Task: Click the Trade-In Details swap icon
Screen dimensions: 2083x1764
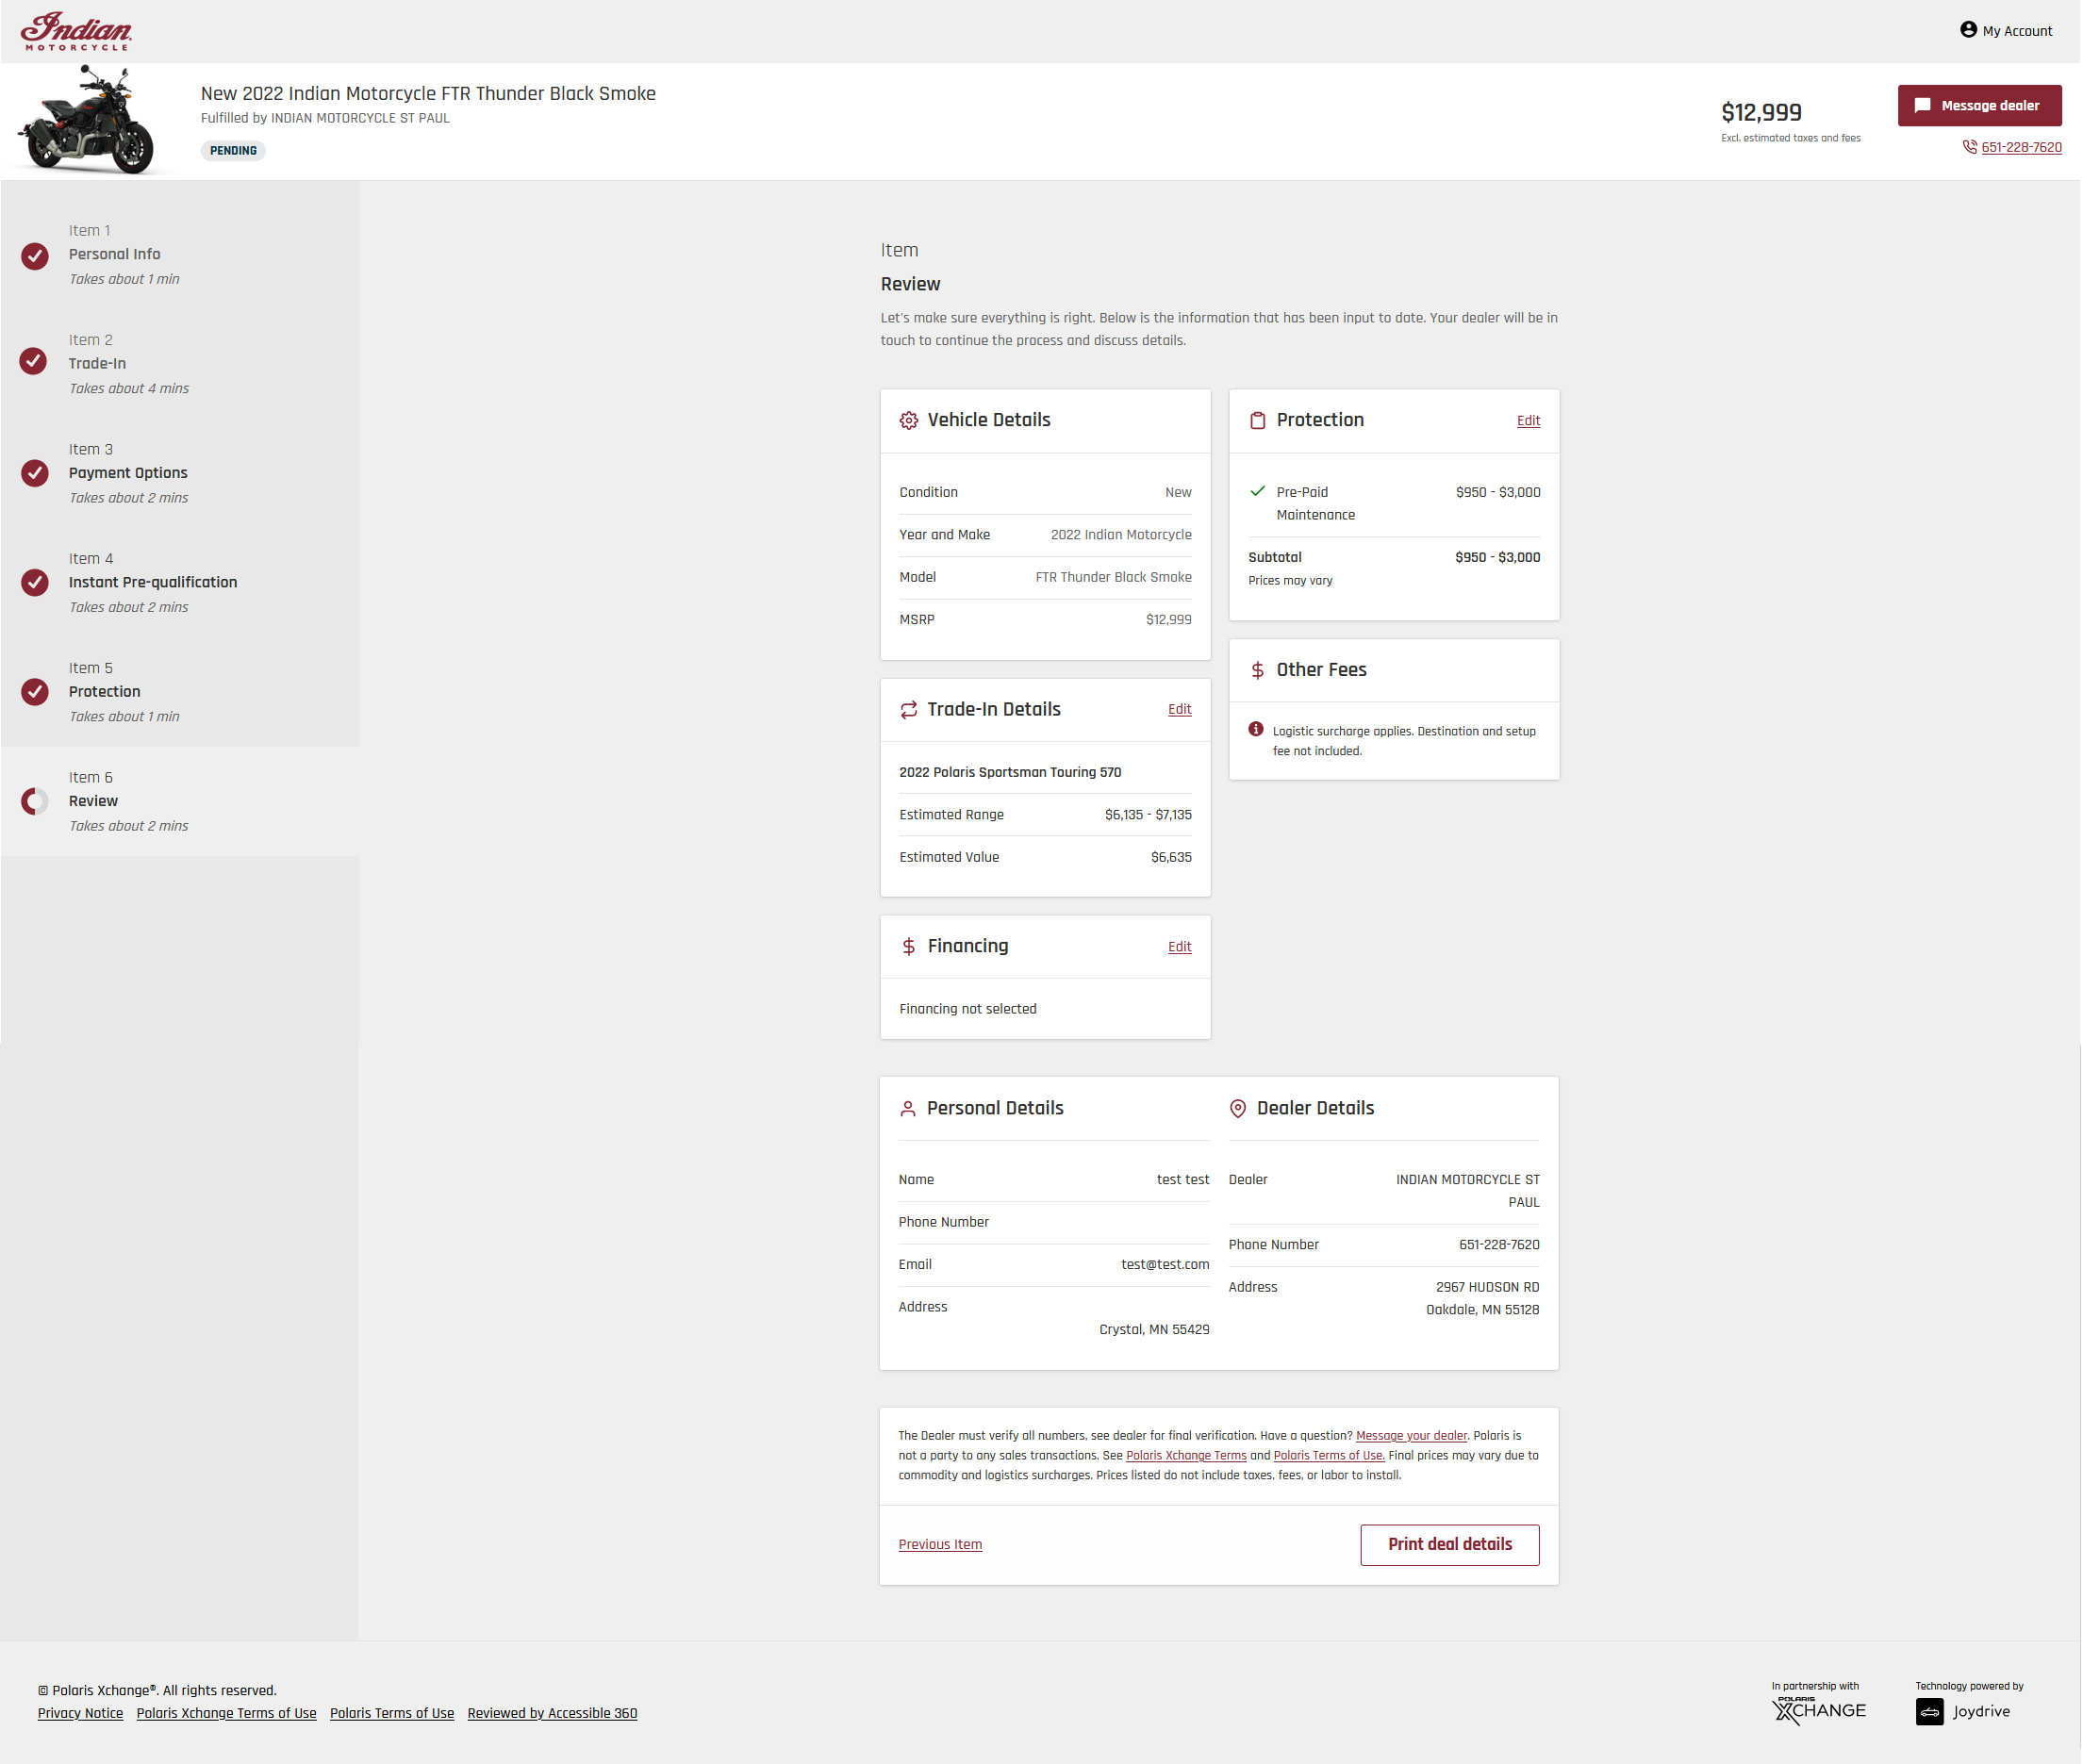Action: (908, 710)
